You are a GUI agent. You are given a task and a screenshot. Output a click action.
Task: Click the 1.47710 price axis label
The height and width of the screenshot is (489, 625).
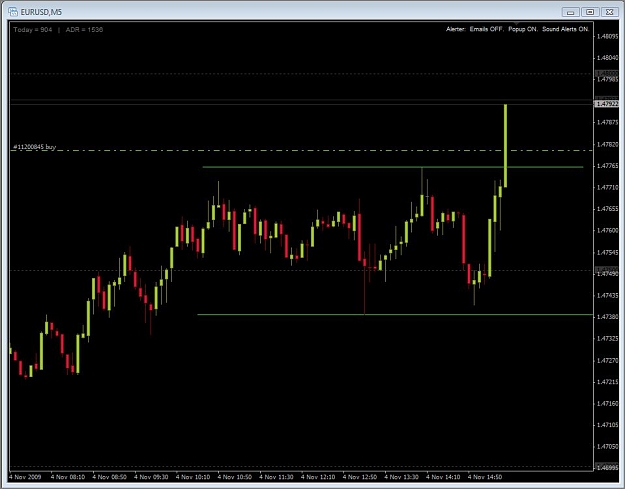click(x=607, y=187)
